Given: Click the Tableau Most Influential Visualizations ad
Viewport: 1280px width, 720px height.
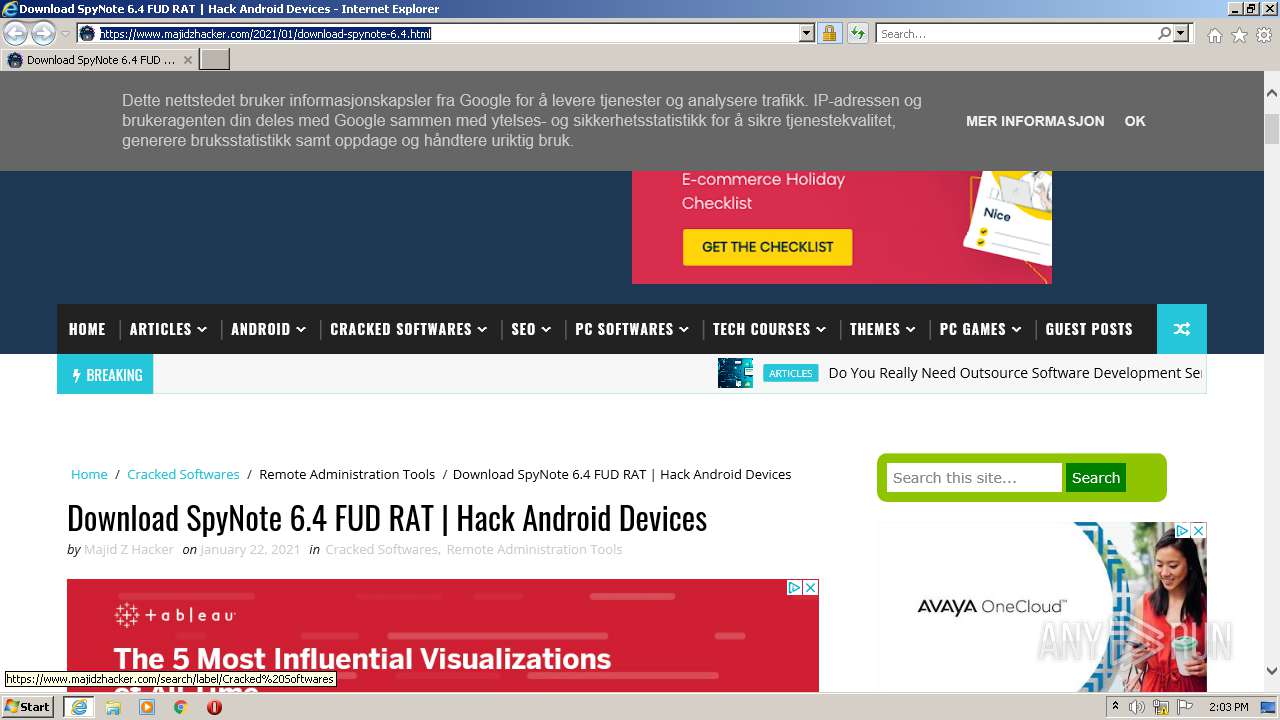Looking at the screenshot, I should [x=443, y=636].
